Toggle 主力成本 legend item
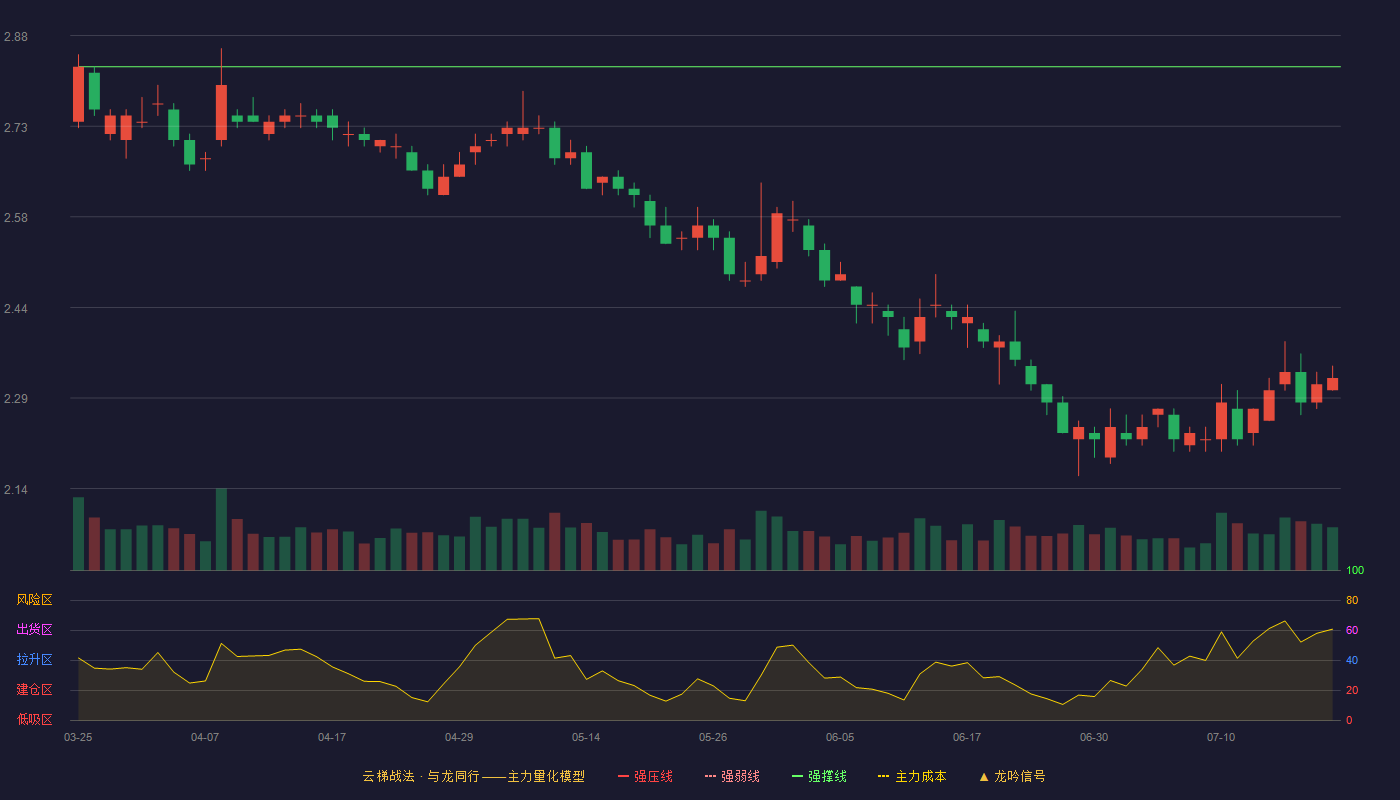Image resolution: width=1400 pixels, height=800 pixels. click(912, 776)
